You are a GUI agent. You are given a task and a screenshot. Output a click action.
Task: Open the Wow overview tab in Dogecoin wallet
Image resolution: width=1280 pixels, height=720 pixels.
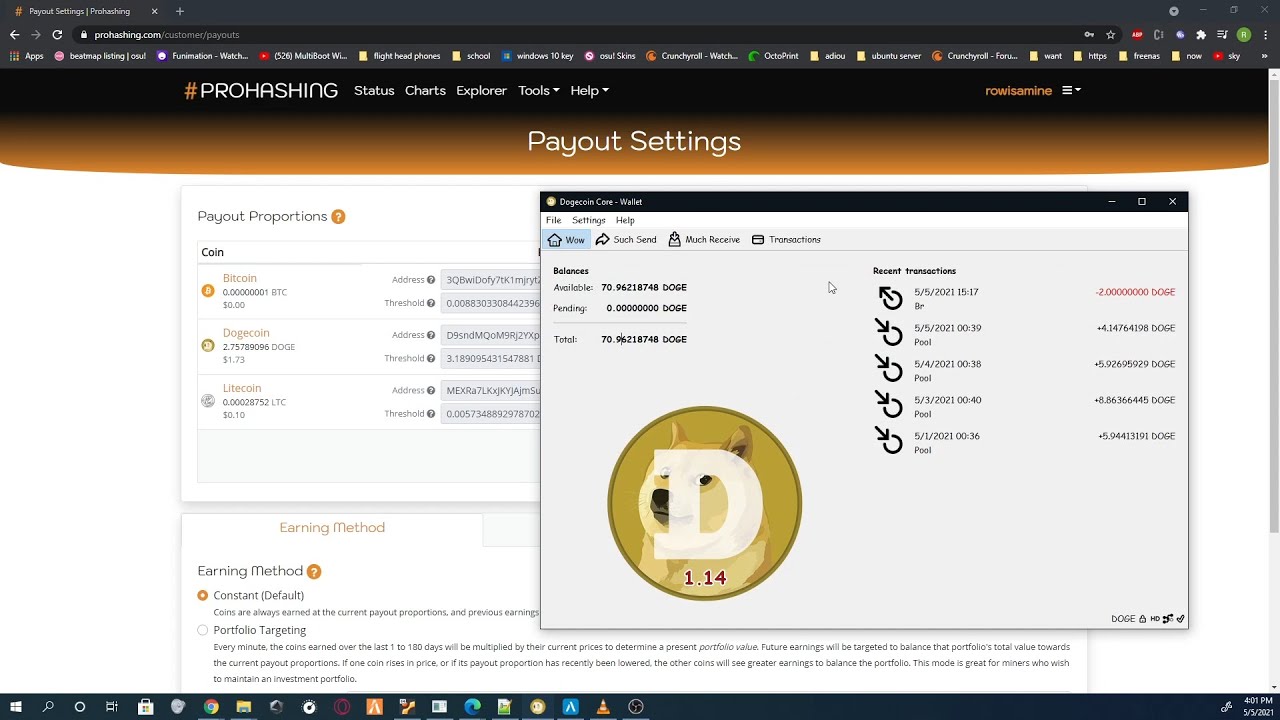566,240
